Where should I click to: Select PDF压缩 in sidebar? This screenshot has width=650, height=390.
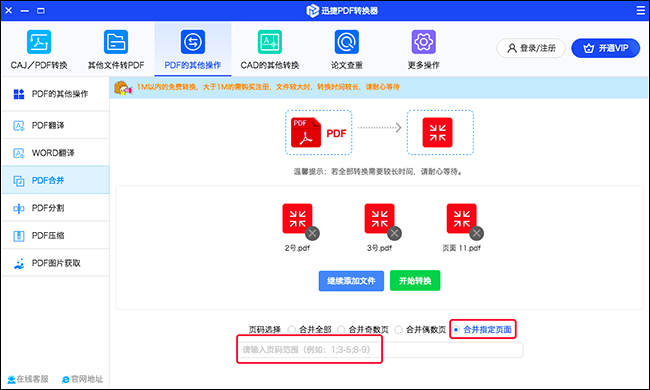[x=56, y=235]
